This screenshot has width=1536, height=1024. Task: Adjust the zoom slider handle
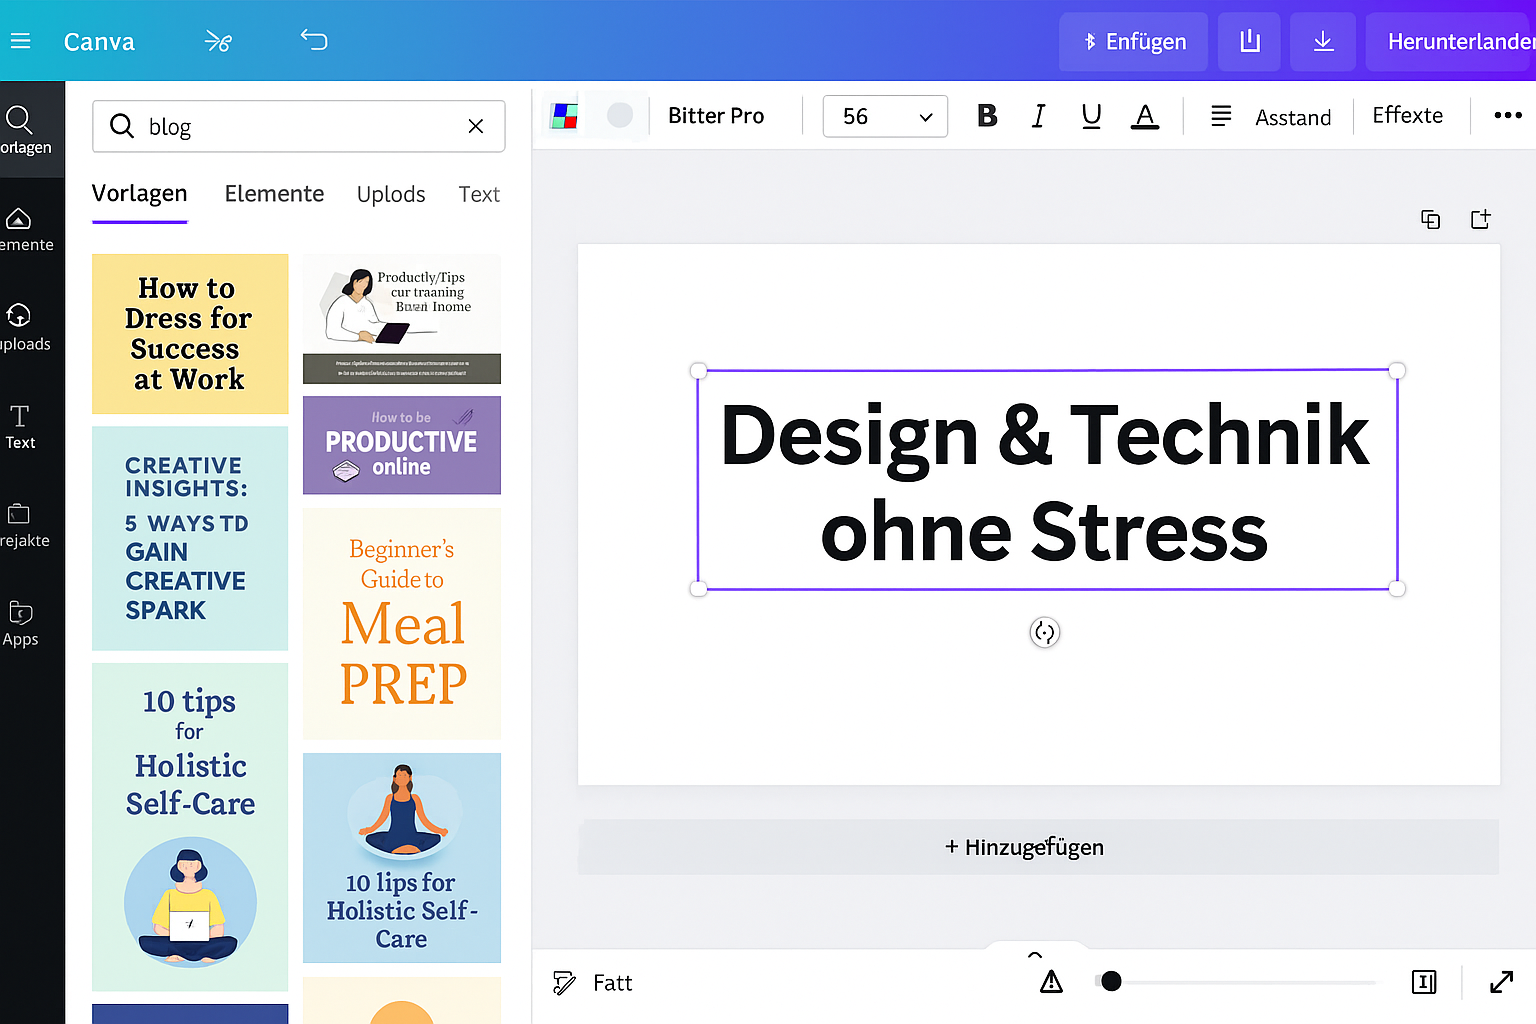[x=1111, y=982]
